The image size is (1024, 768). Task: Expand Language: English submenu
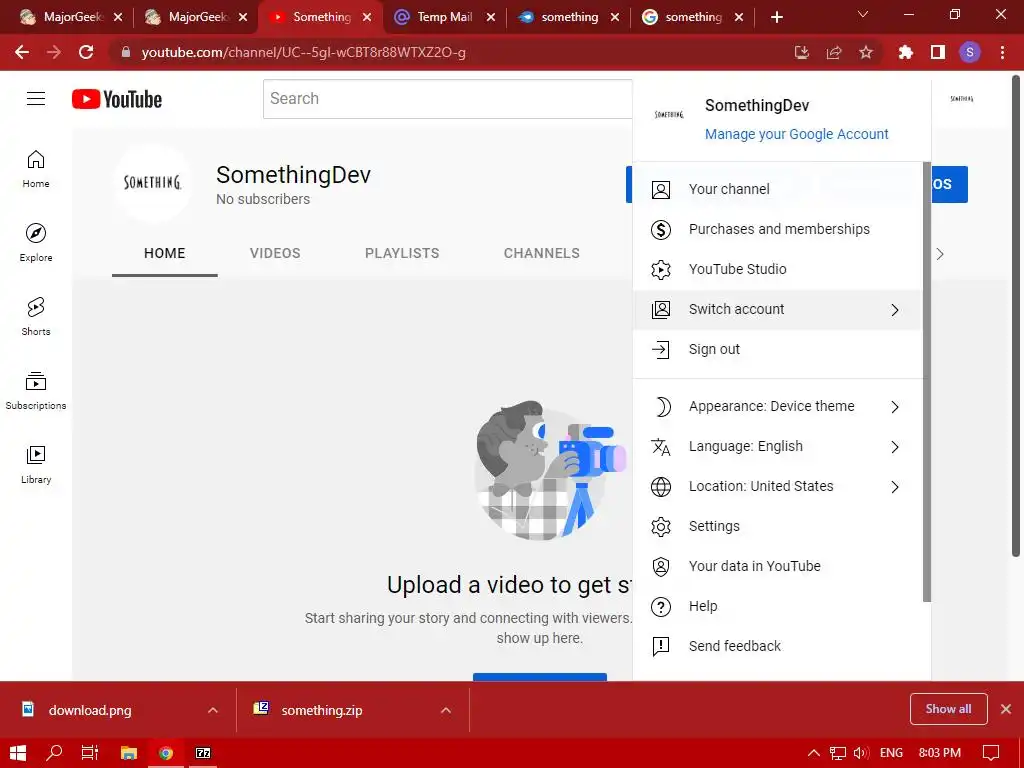coord(895,447)
